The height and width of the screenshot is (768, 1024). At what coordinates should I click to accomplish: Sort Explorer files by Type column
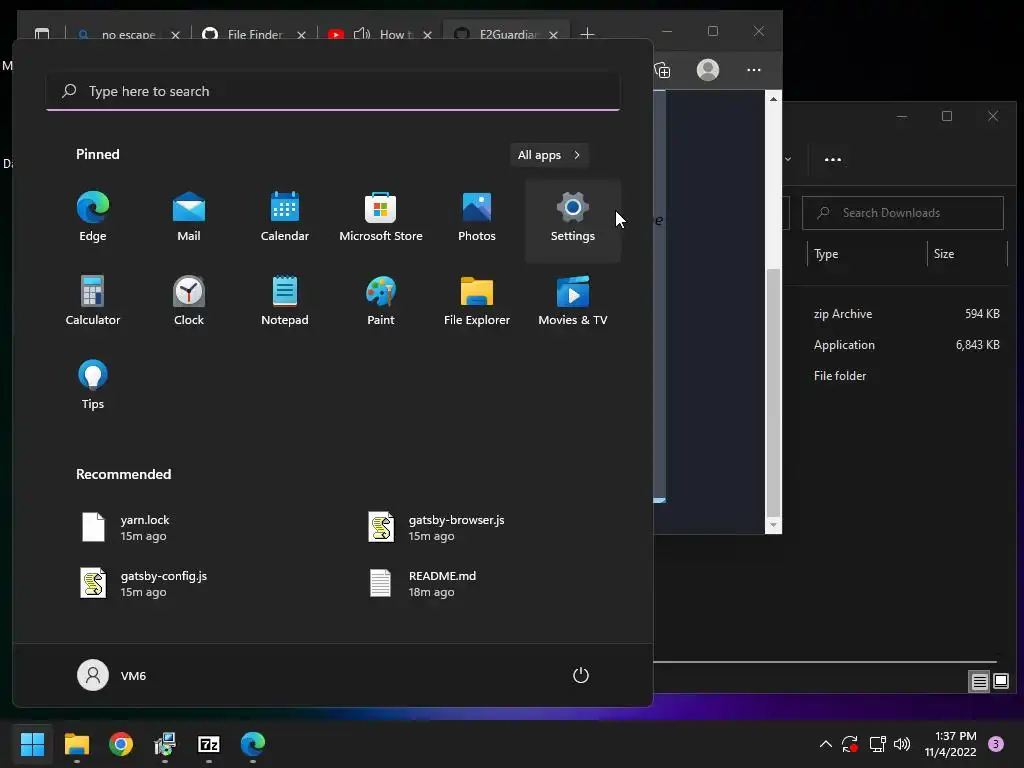[867, 254]
